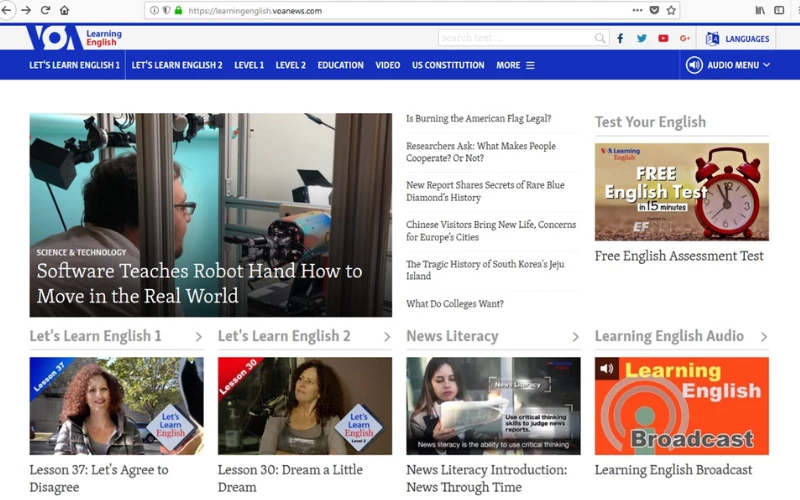Open 'Researchers Ask: What Makes People Cooperate' article
Image resolution: width=800 pixels, height=500 pixels.
click(481, 152)
